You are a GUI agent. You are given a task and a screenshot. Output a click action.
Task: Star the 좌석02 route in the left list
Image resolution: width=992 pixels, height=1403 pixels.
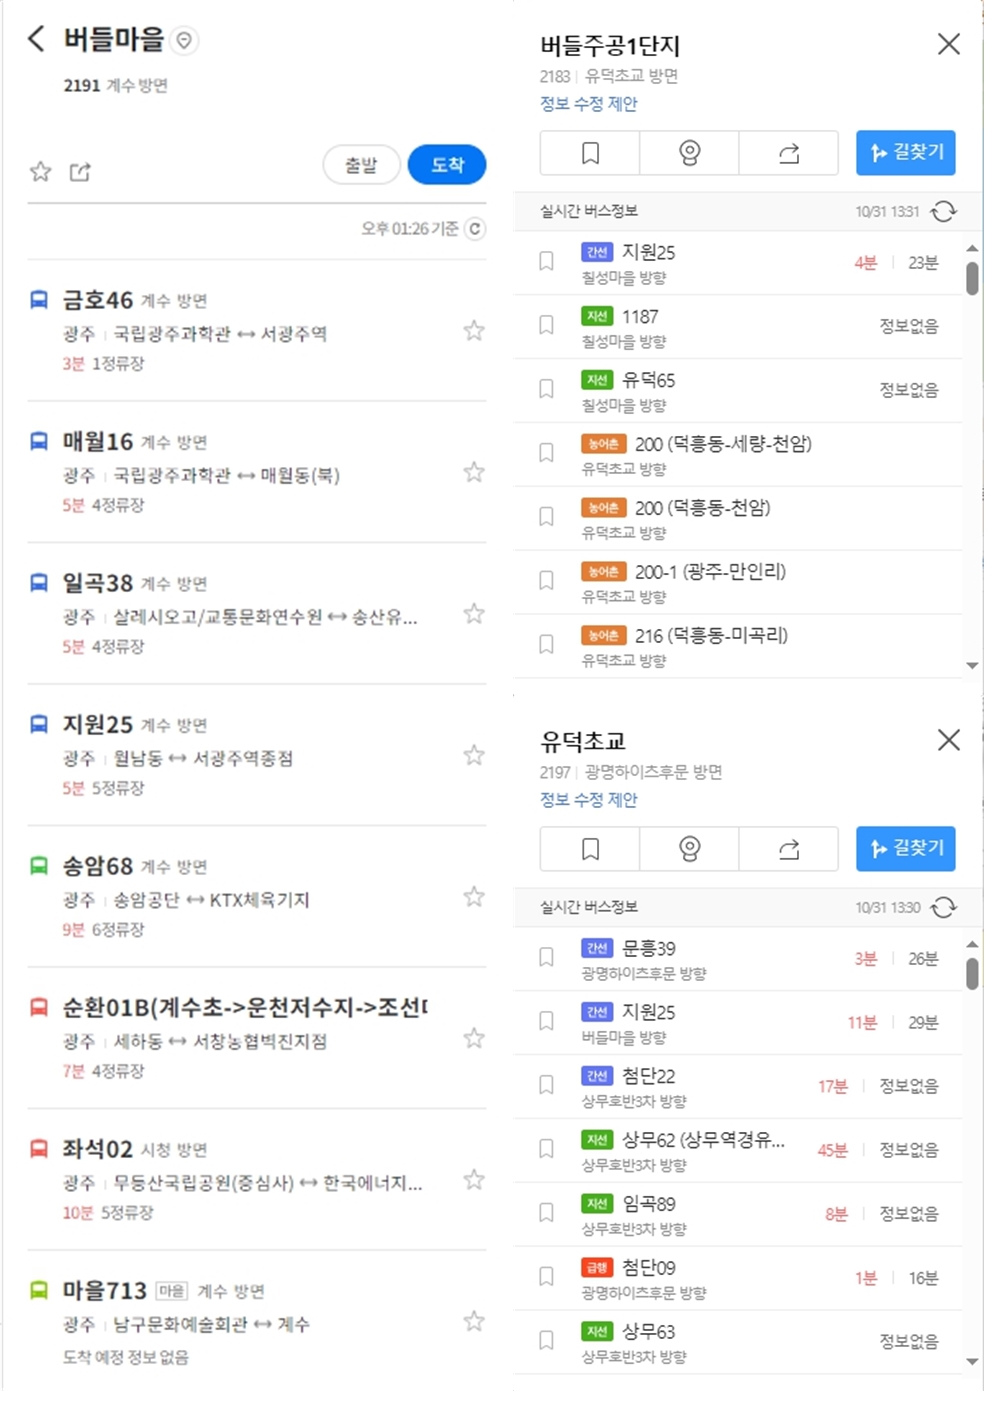coord(473,1178)
